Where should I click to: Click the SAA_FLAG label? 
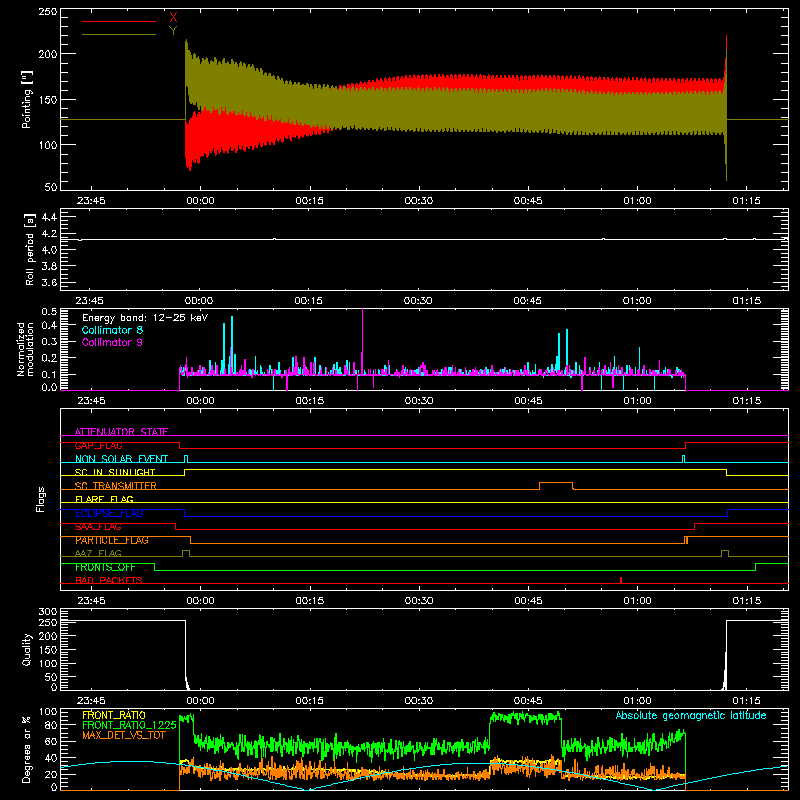98,527
